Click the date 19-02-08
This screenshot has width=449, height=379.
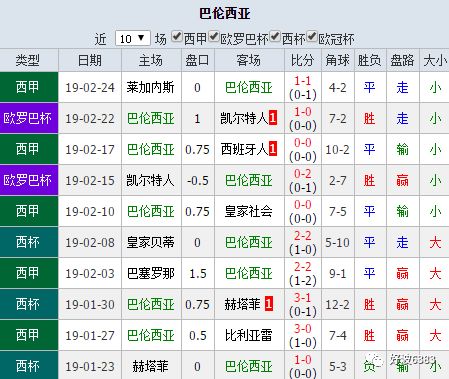click(x=90, y=243)
